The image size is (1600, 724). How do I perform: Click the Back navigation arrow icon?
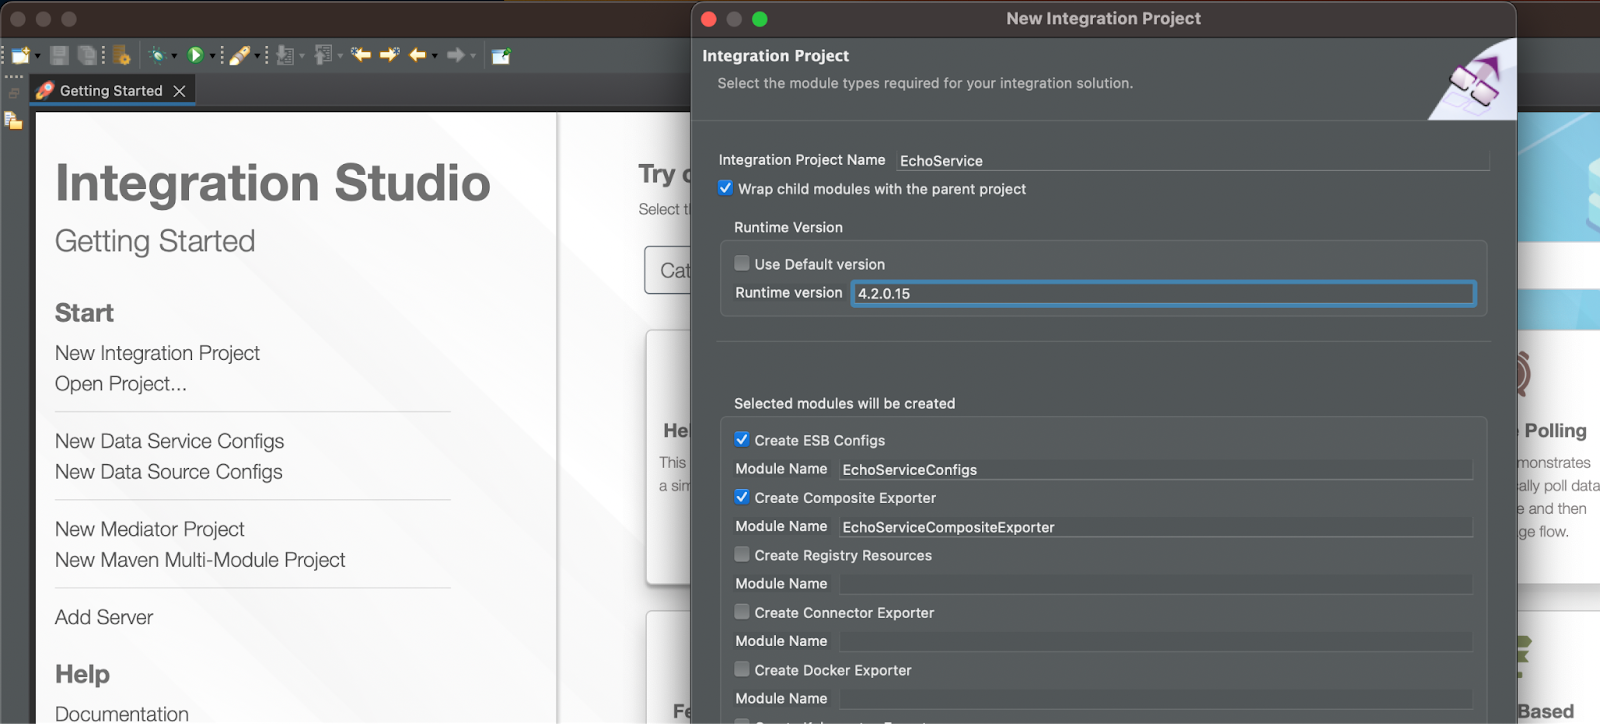418,55
